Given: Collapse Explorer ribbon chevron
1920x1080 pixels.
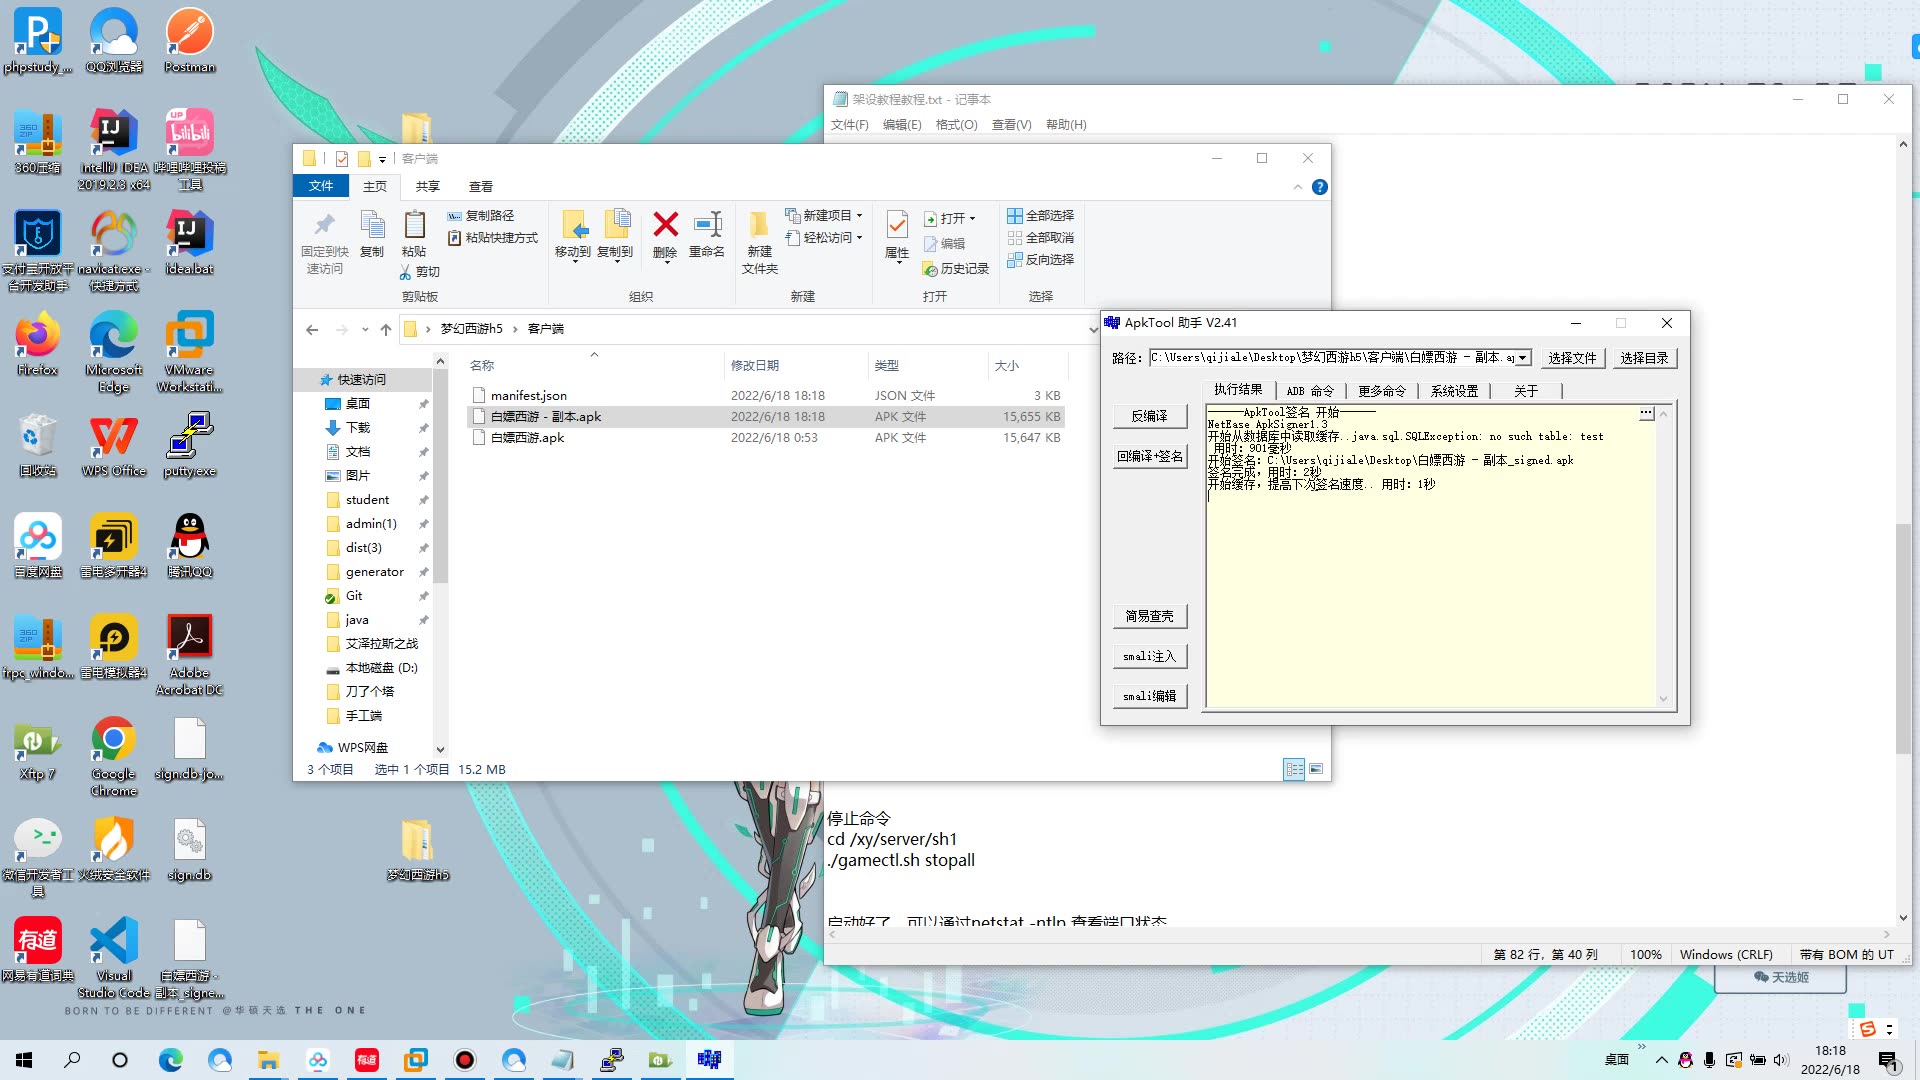Looking at the screenshot, I should tap(1298, 187).
